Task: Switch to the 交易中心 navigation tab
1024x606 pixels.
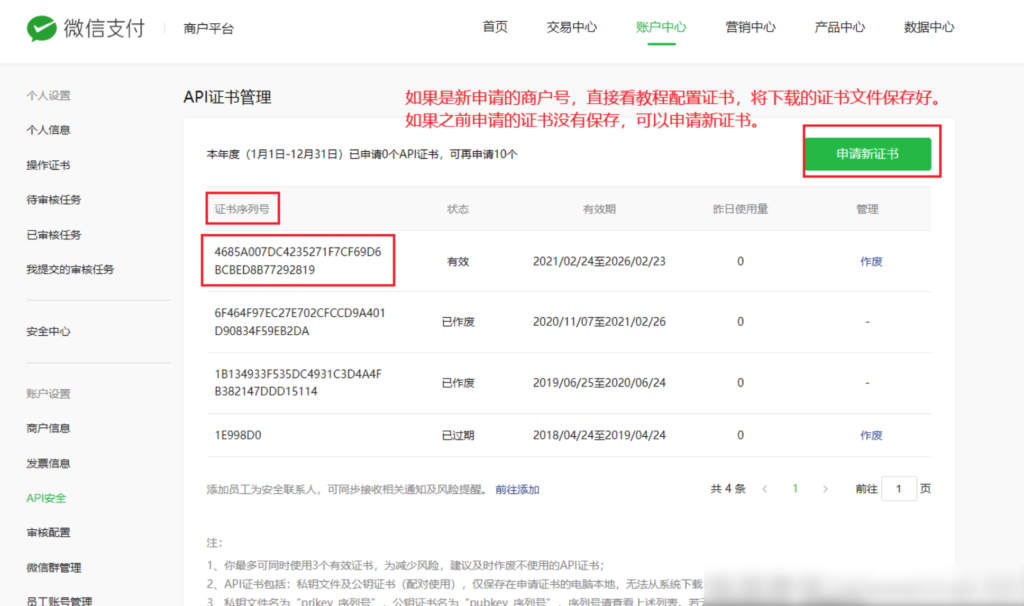Action: (571, 27)
